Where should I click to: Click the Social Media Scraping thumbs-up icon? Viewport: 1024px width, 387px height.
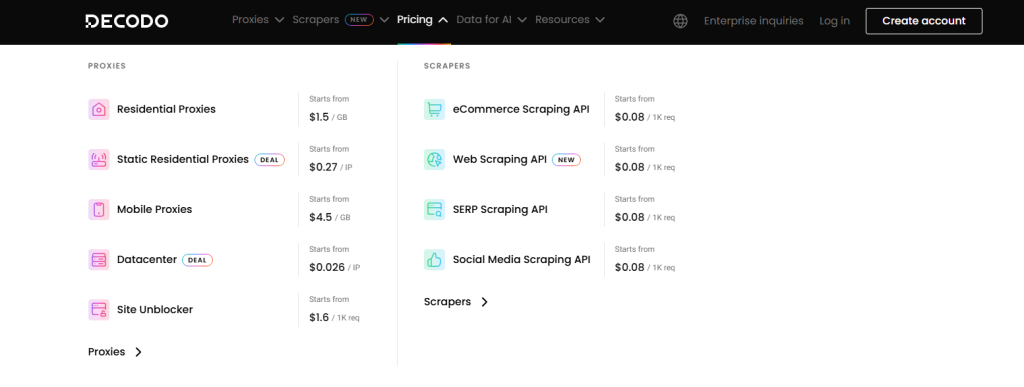(x=434, y=260)
